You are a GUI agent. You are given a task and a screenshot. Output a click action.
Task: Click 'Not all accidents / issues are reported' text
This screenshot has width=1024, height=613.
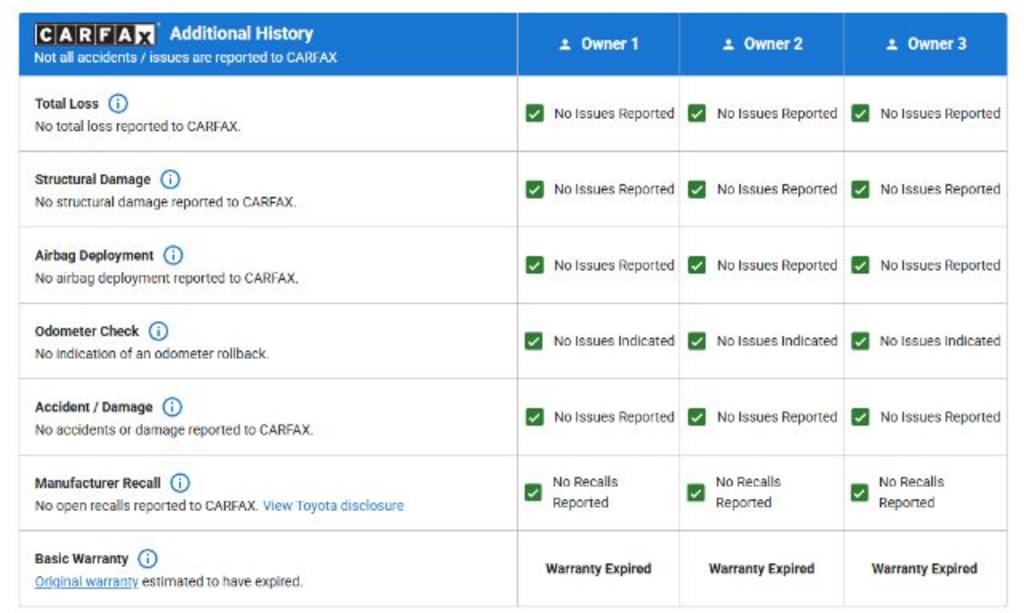[185, 57]
